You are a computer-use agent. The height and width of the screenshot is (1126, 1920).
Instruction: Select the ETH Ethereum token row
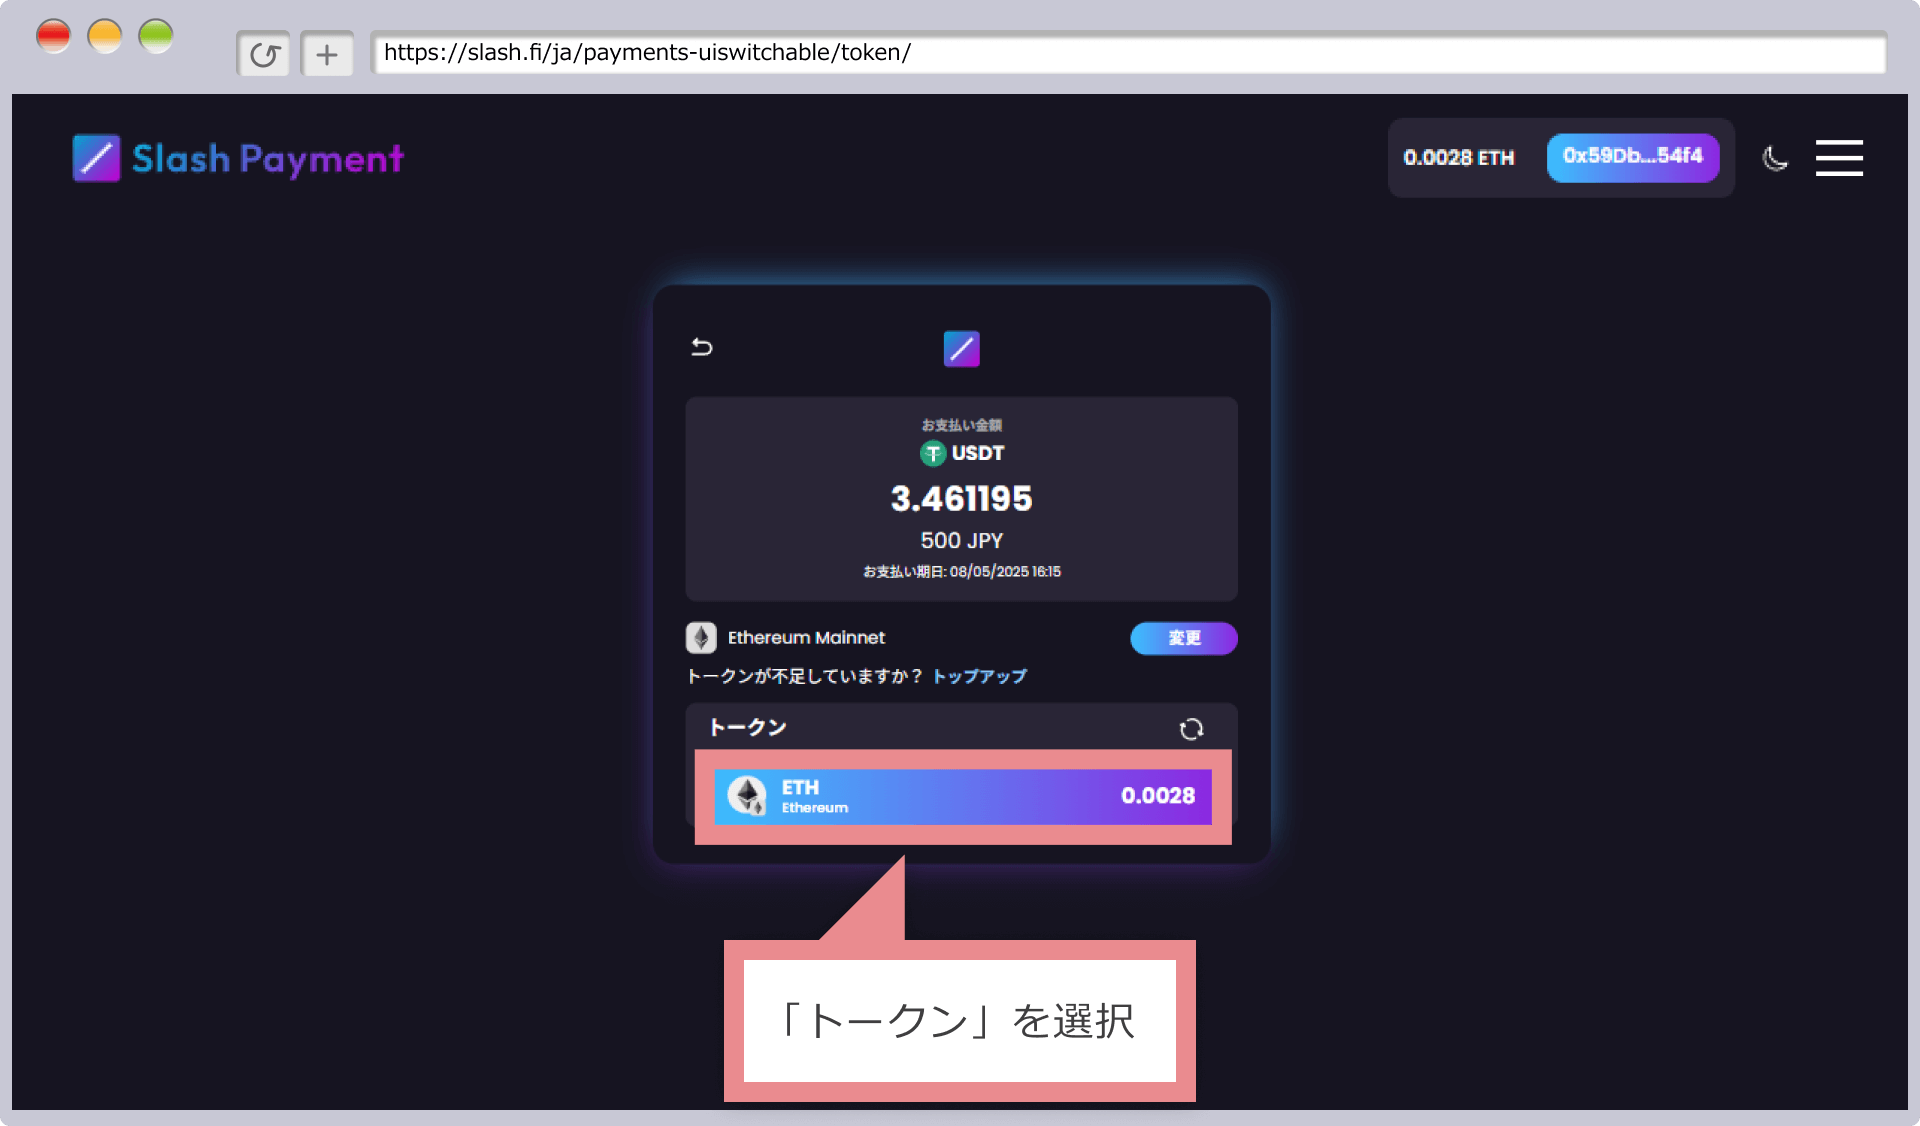pos(962,796)
